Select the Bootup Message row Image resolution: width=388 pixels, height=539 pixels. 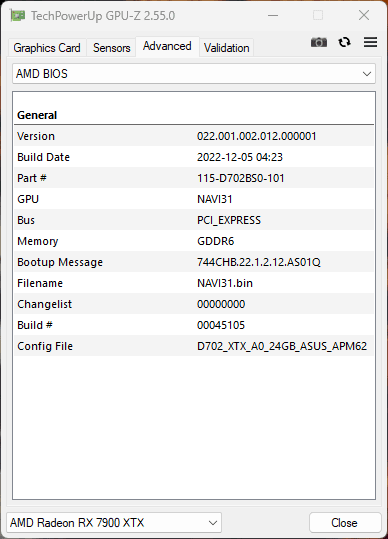pyautogui.click(x=194, y=262)
